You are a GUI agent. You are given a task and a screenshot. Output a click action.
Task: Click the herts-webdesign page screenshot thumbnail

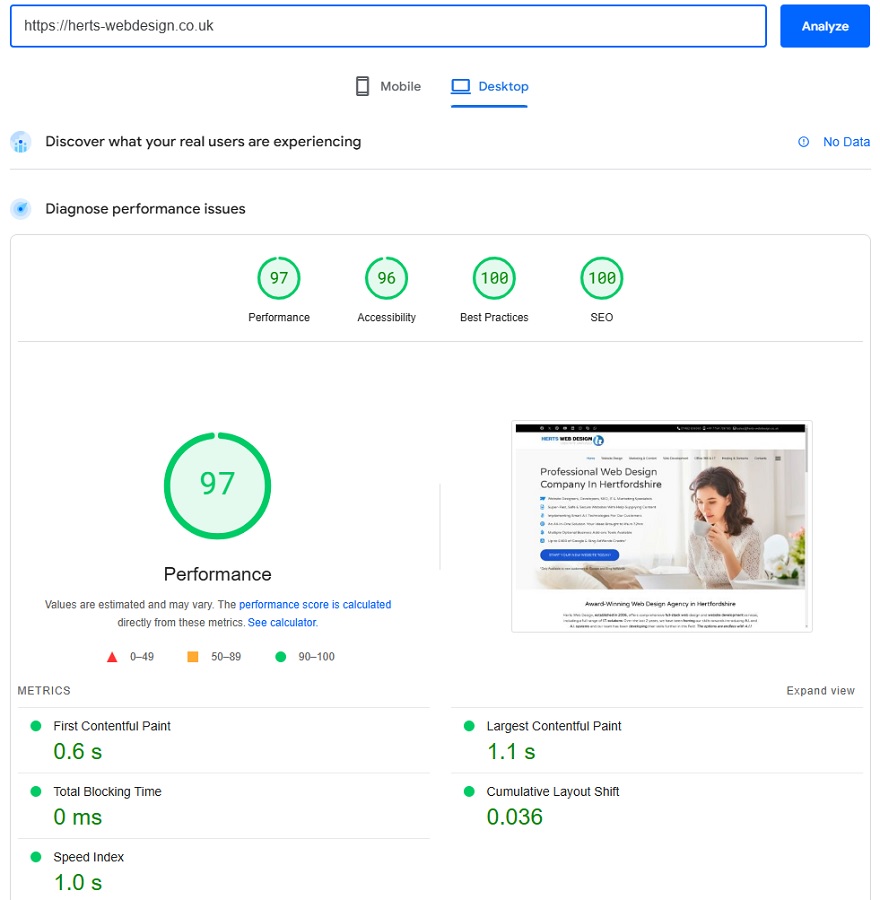point(662,526)
